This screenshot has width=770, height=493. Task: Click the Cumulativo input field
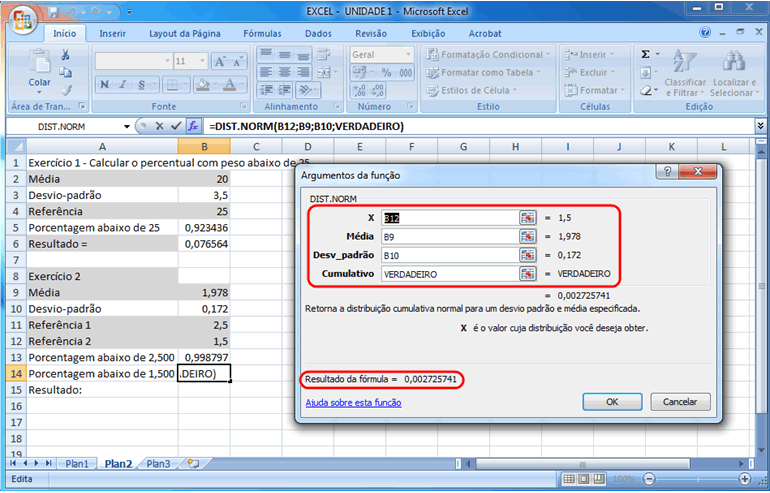tap(447, 273)
